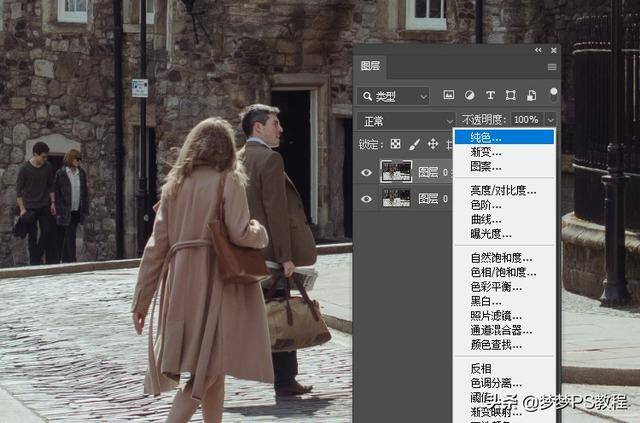This screenshot has height=423, width=640.
Task: Choose 曲线... adjustment
Action: click(x=504, y=219)
